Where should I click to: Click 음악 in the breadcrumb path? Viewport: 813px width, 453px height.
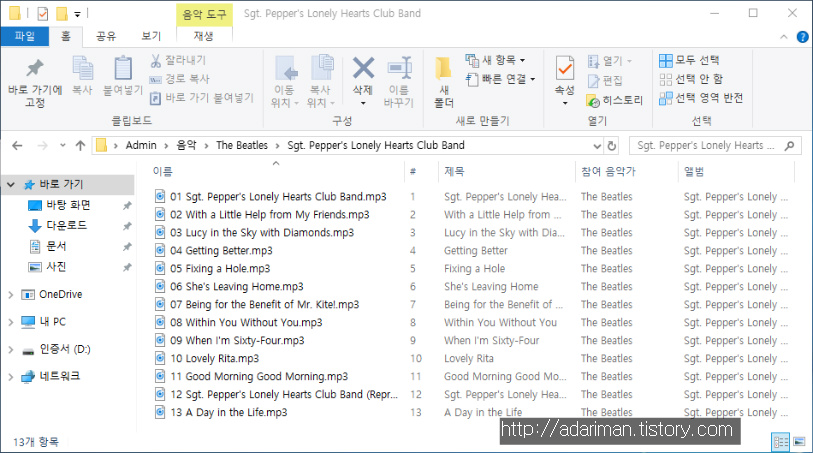coord(187,146)
